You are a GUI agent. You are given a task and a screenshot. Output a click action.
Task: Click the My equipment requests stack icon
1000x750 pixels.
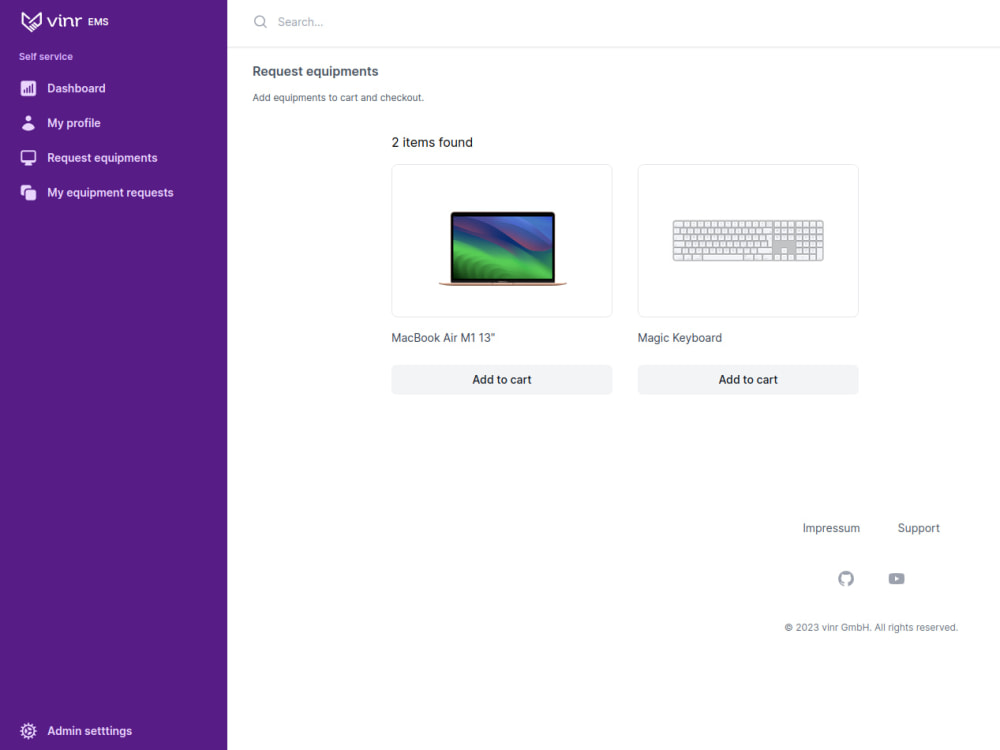coord(28,193)
